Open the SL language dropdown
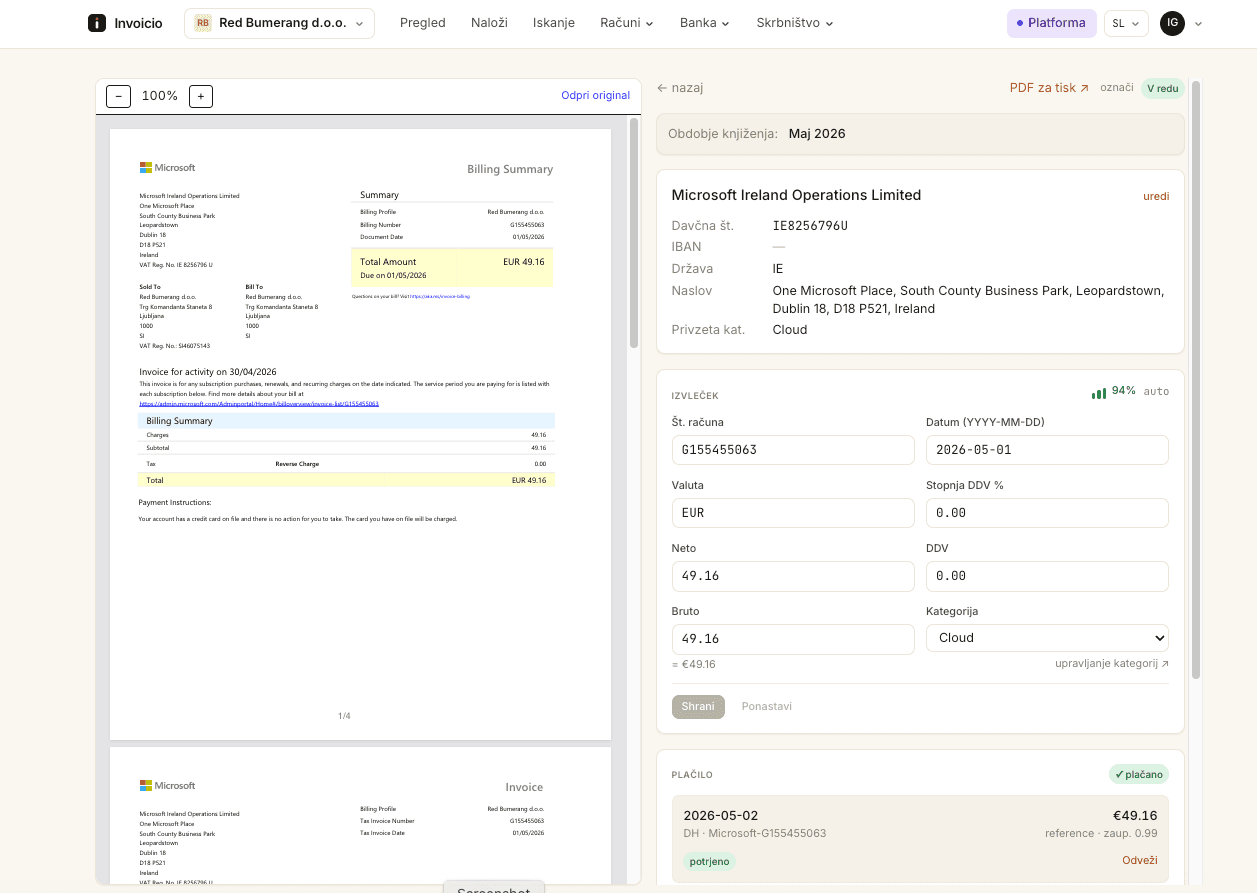 (x=1126, y=23)
